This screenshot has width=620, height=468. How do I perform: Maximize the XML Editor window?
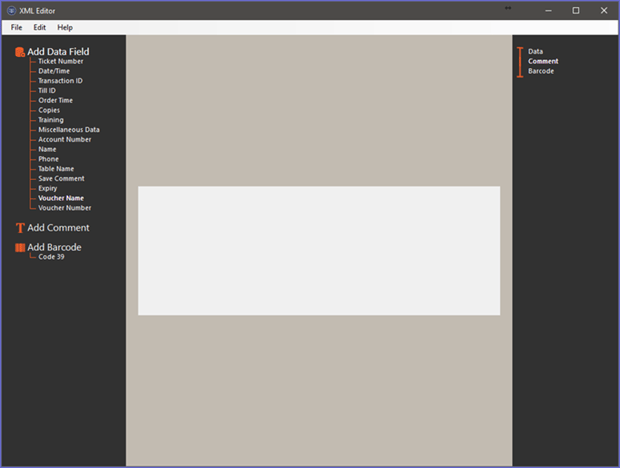coord(575,10)
